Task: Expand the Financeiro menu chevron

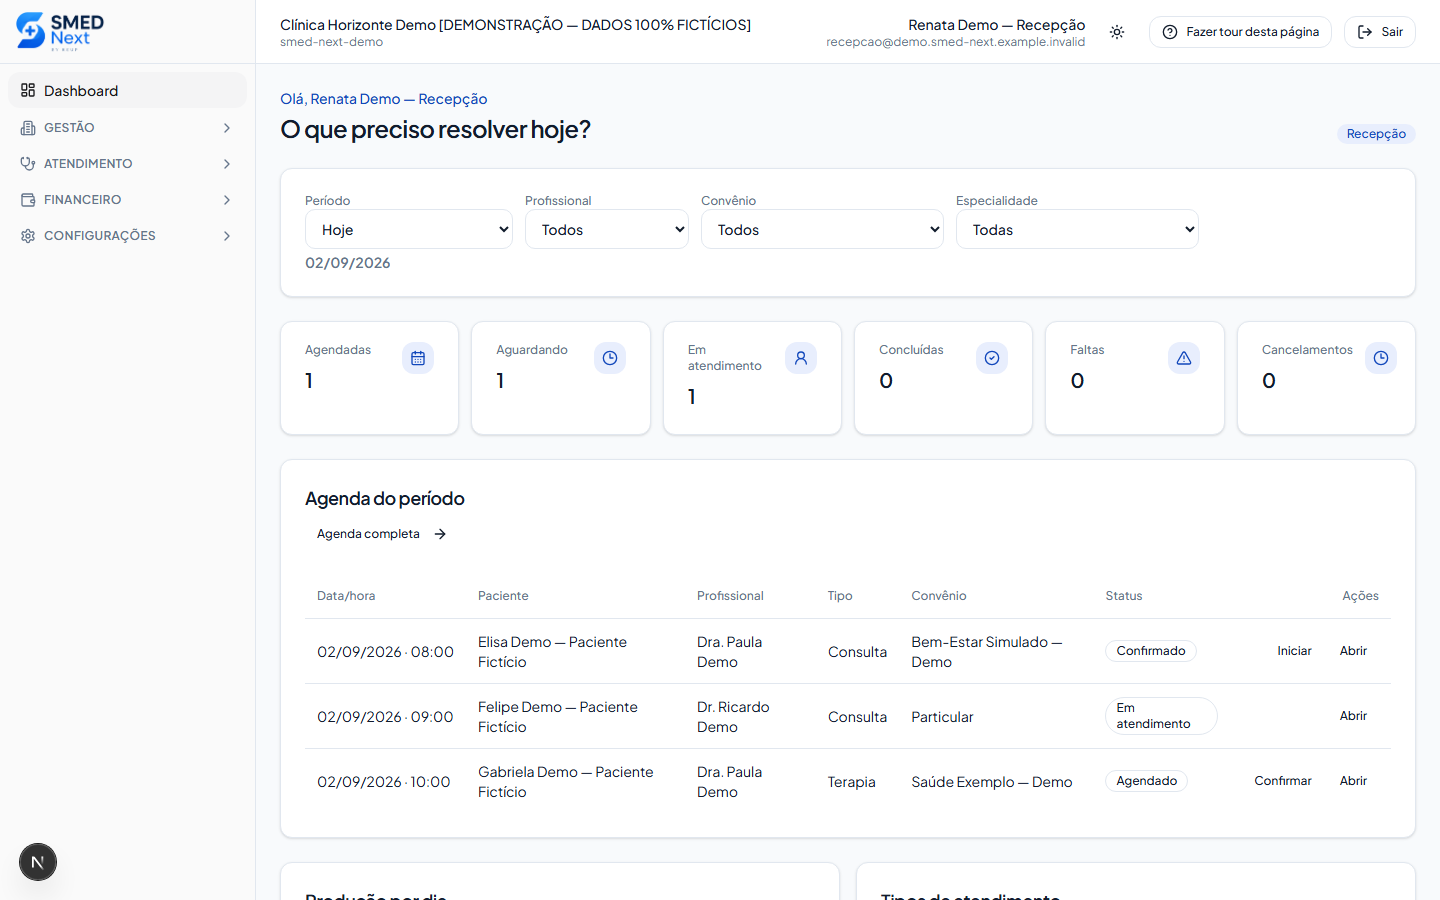Action: click(x=227, y=200)
